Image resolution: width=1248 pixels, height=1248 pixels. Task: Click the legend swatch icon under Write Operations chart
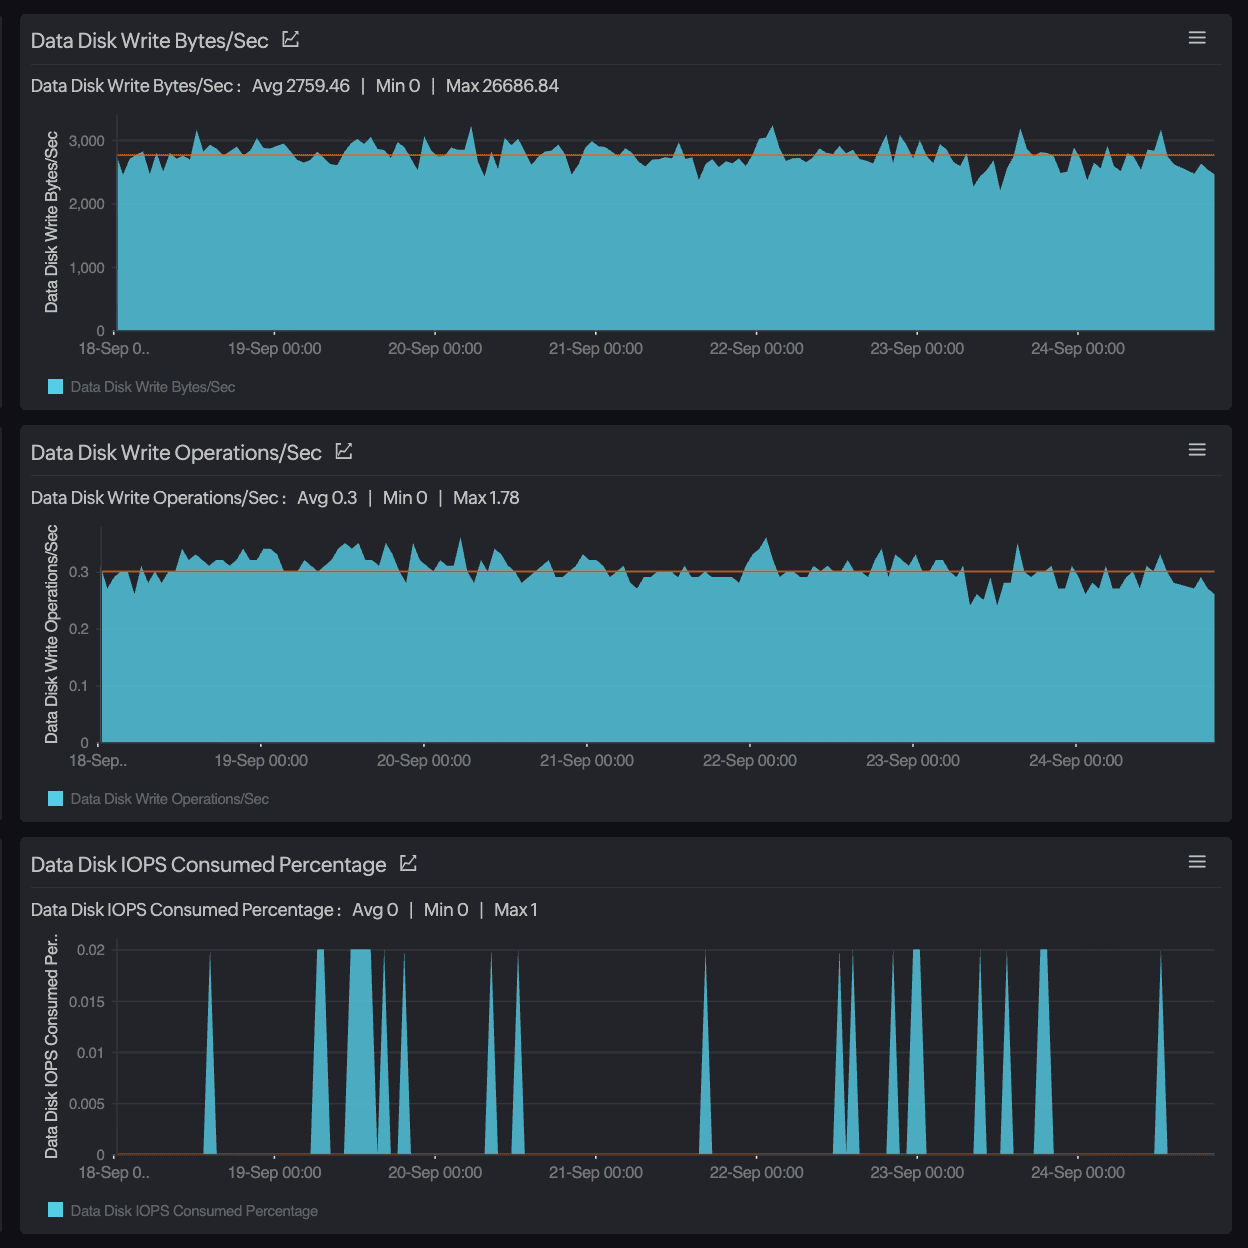pos(55,798)
